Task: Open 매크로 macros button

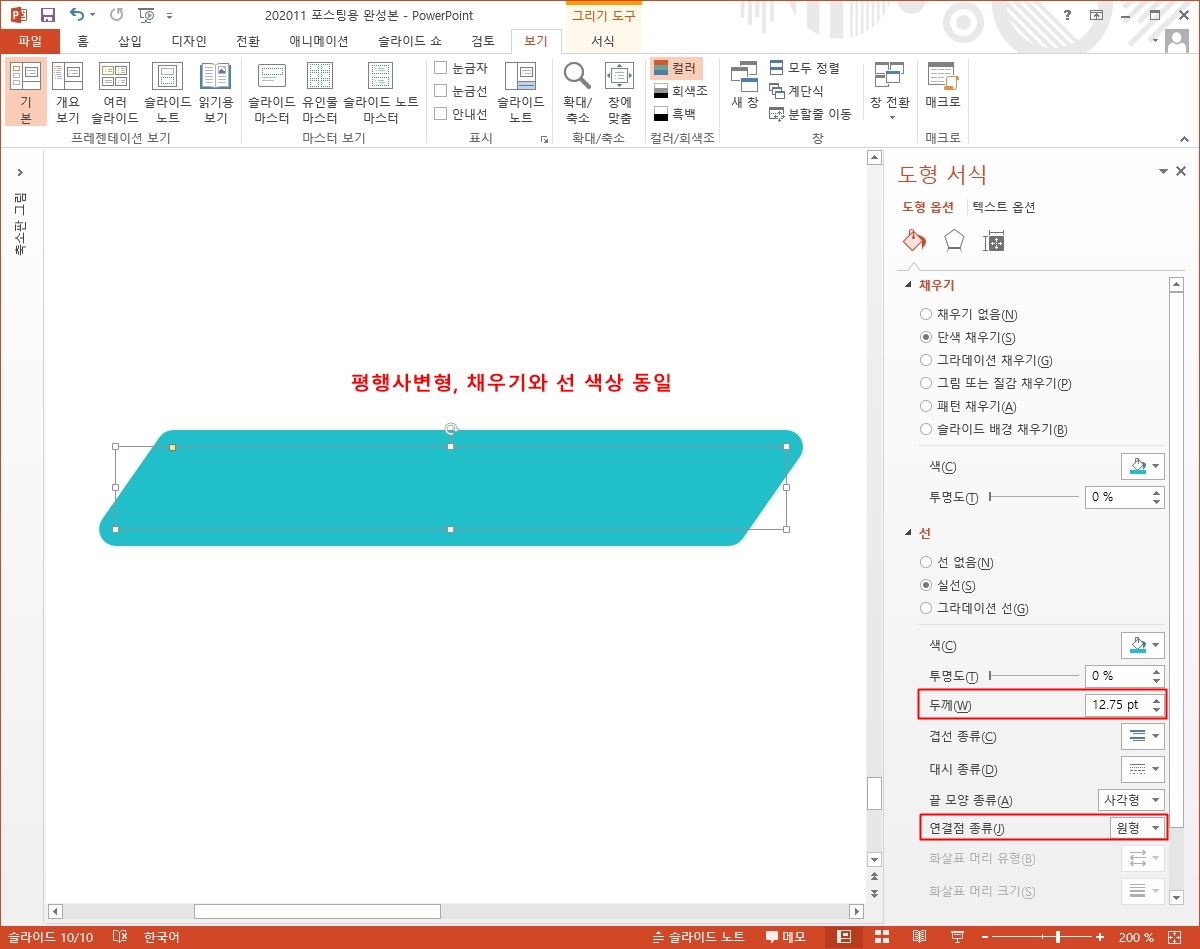Action: tap(942, 85)
